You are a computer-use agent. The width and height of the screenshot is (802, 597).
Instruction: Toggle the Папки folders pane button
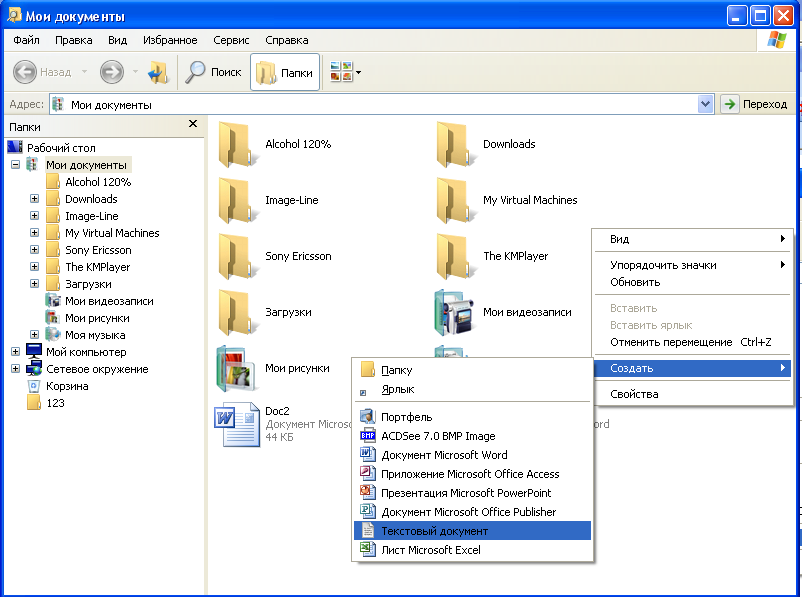click(x=285, y=72)
